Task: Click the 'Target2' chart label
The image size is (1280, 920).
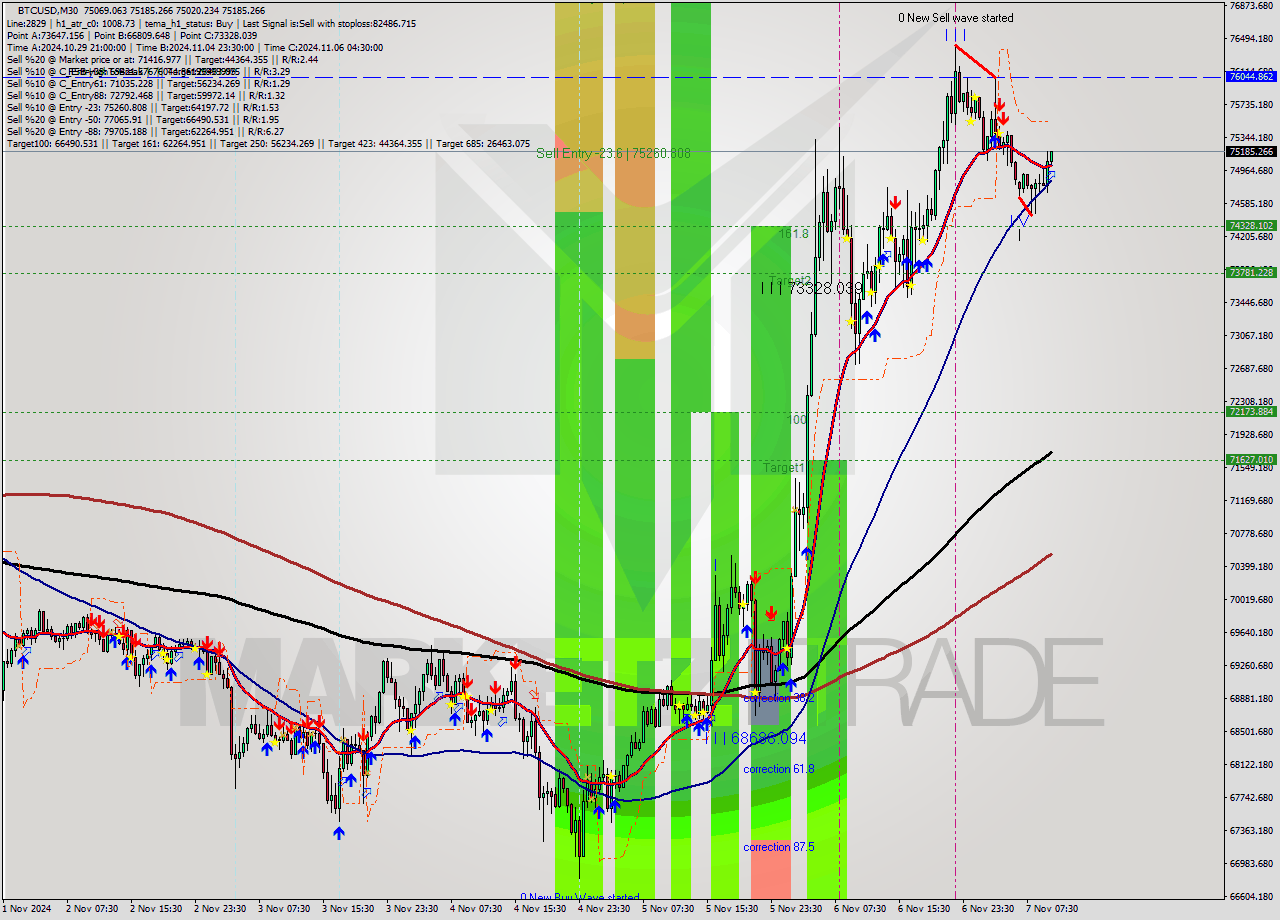Action: pos(790,280)
